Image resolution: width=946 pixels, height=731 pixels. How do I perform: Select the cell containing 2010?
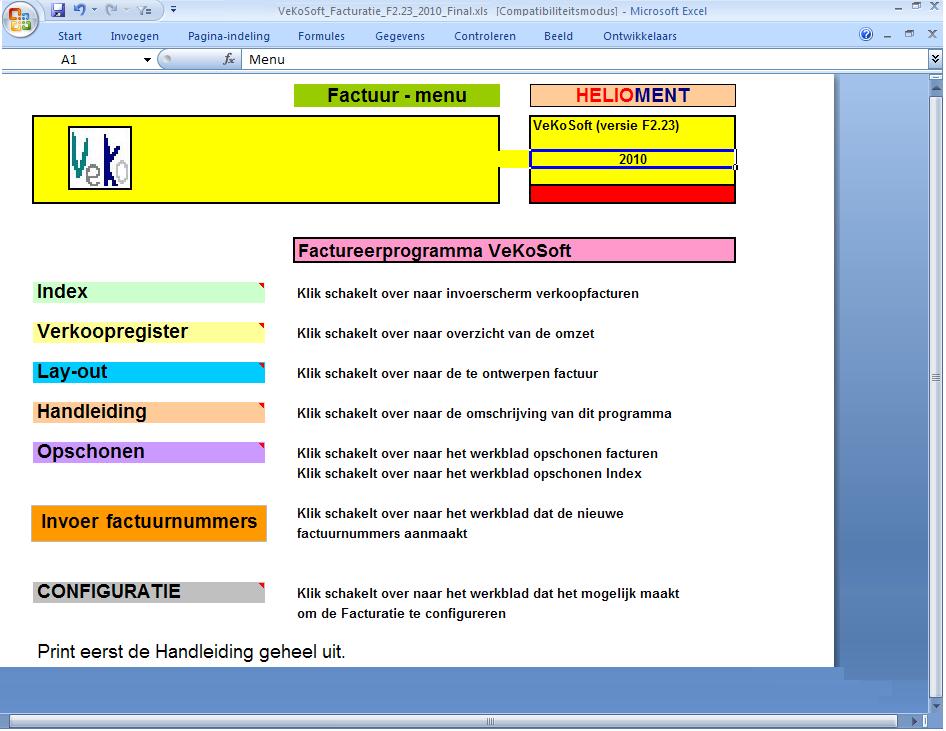coord(632,159)
